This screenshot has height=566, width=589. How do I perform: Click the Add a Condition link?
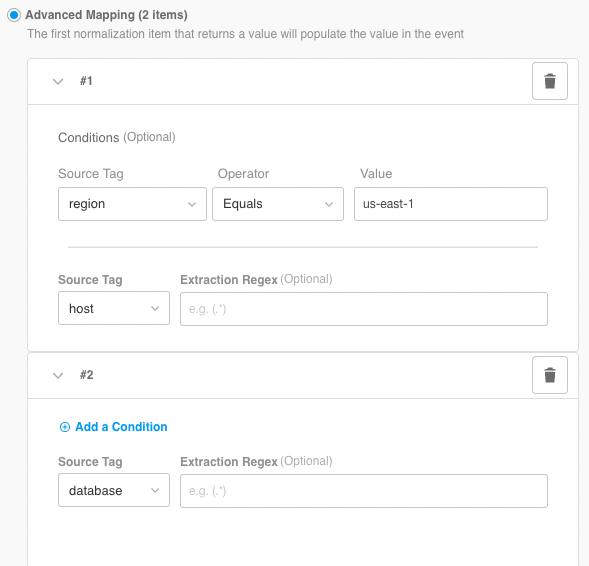click(x=121, y=427)
